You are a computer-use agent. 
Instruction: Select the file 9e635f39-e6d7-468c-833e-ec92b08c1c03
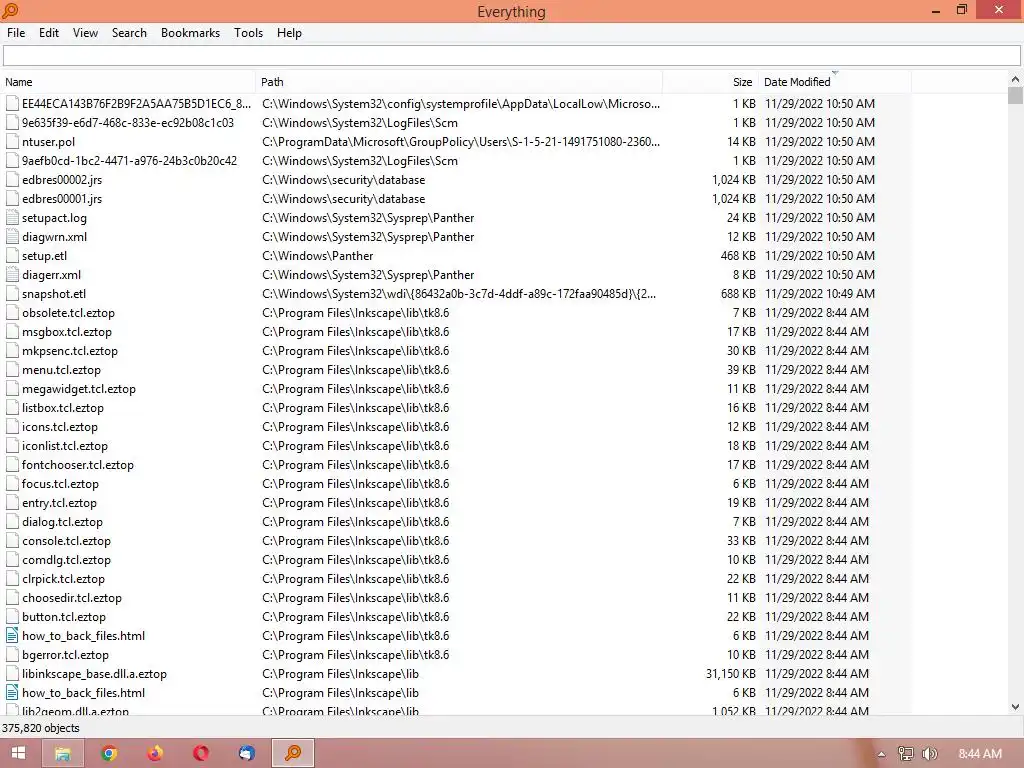(128, 123)
